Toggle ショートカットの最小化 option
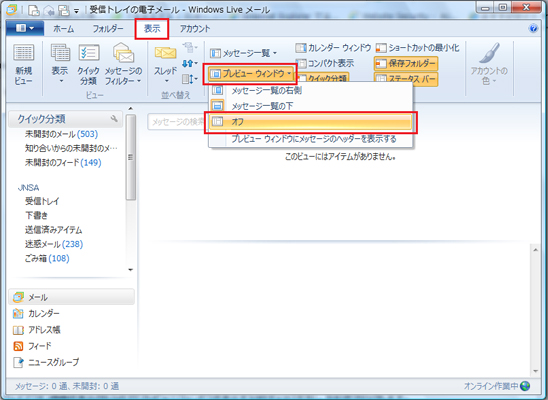 (418, 48)
